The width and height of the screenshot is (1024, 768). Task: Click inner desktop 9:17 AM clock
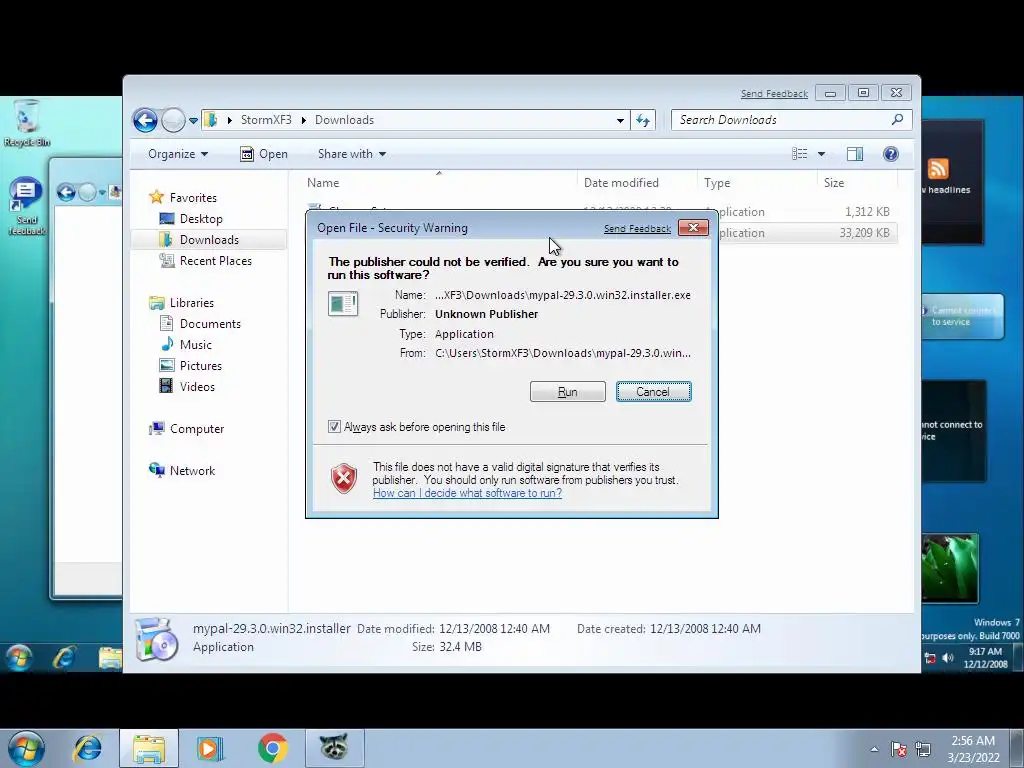985,658
